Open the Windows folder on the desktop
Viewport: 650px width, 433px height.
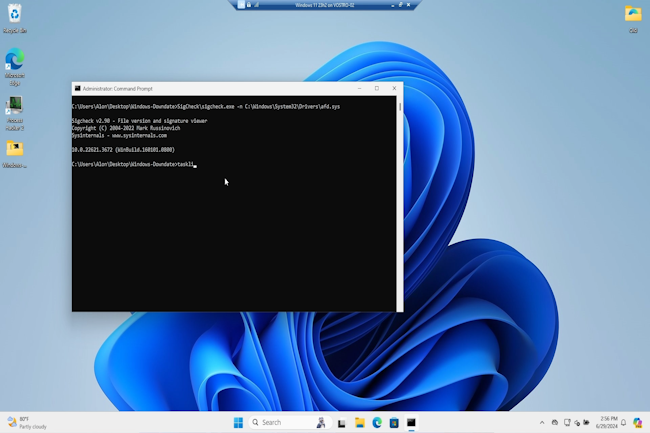[x=14, y=149]
